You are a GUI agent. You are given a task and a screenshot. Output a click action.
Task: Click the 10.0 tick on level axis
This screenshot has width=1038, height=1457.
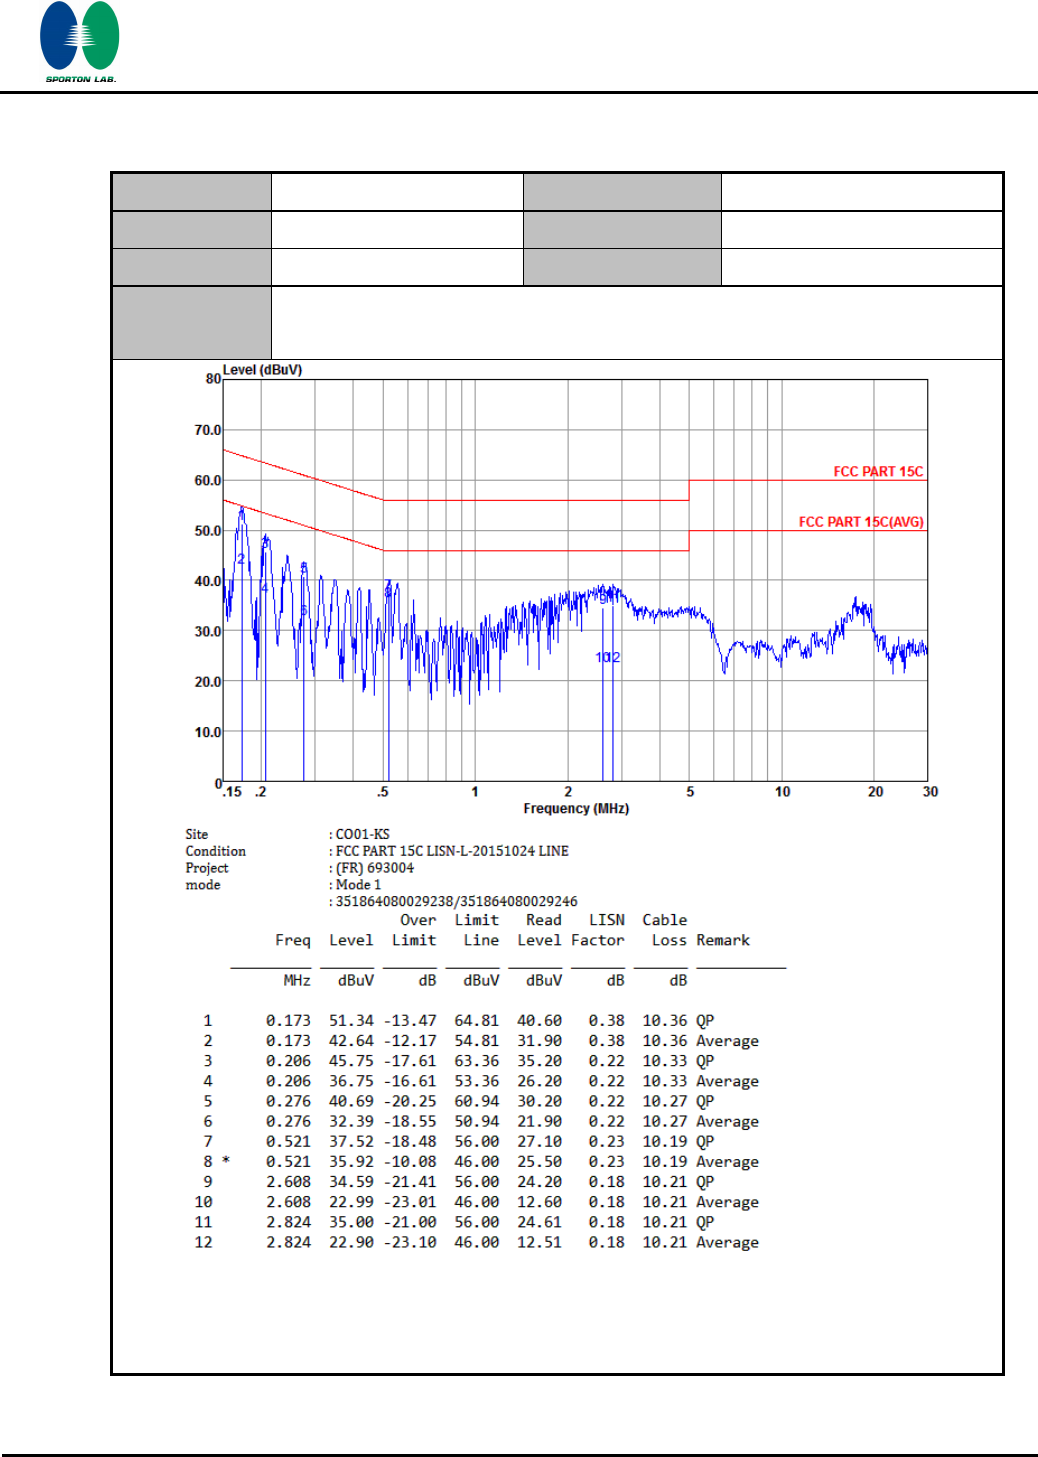pyautogui.click(x=207, y=732)
